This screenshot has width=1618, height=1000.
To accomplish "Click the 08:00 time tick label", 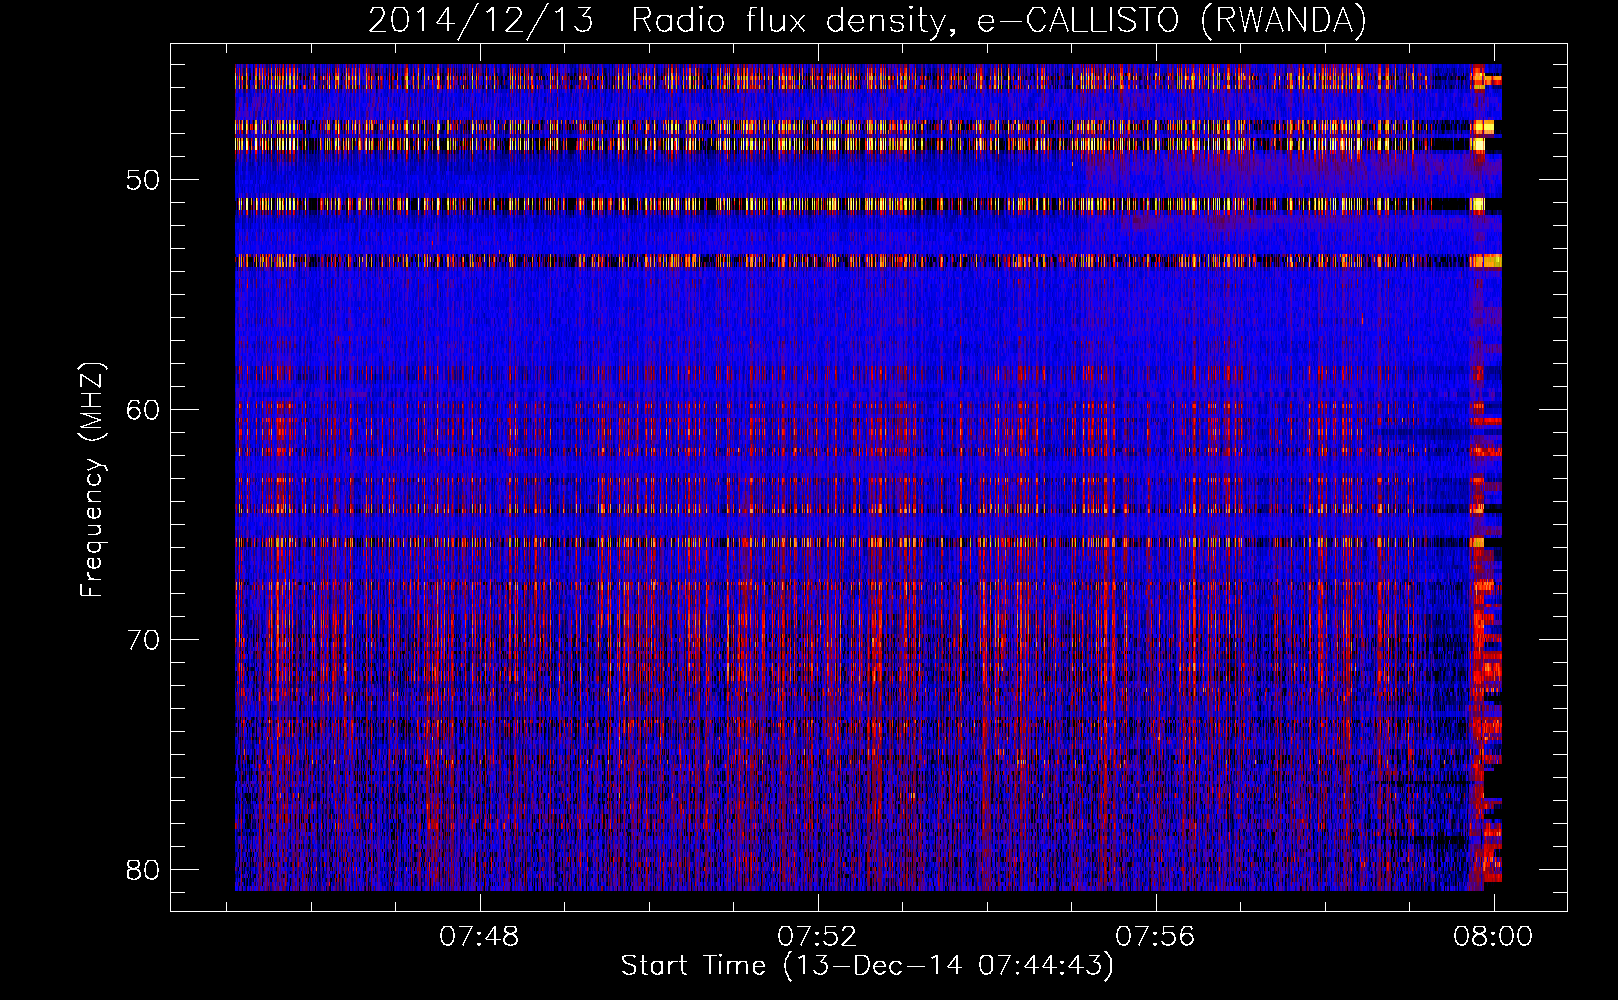I will tap(1494, 937).
